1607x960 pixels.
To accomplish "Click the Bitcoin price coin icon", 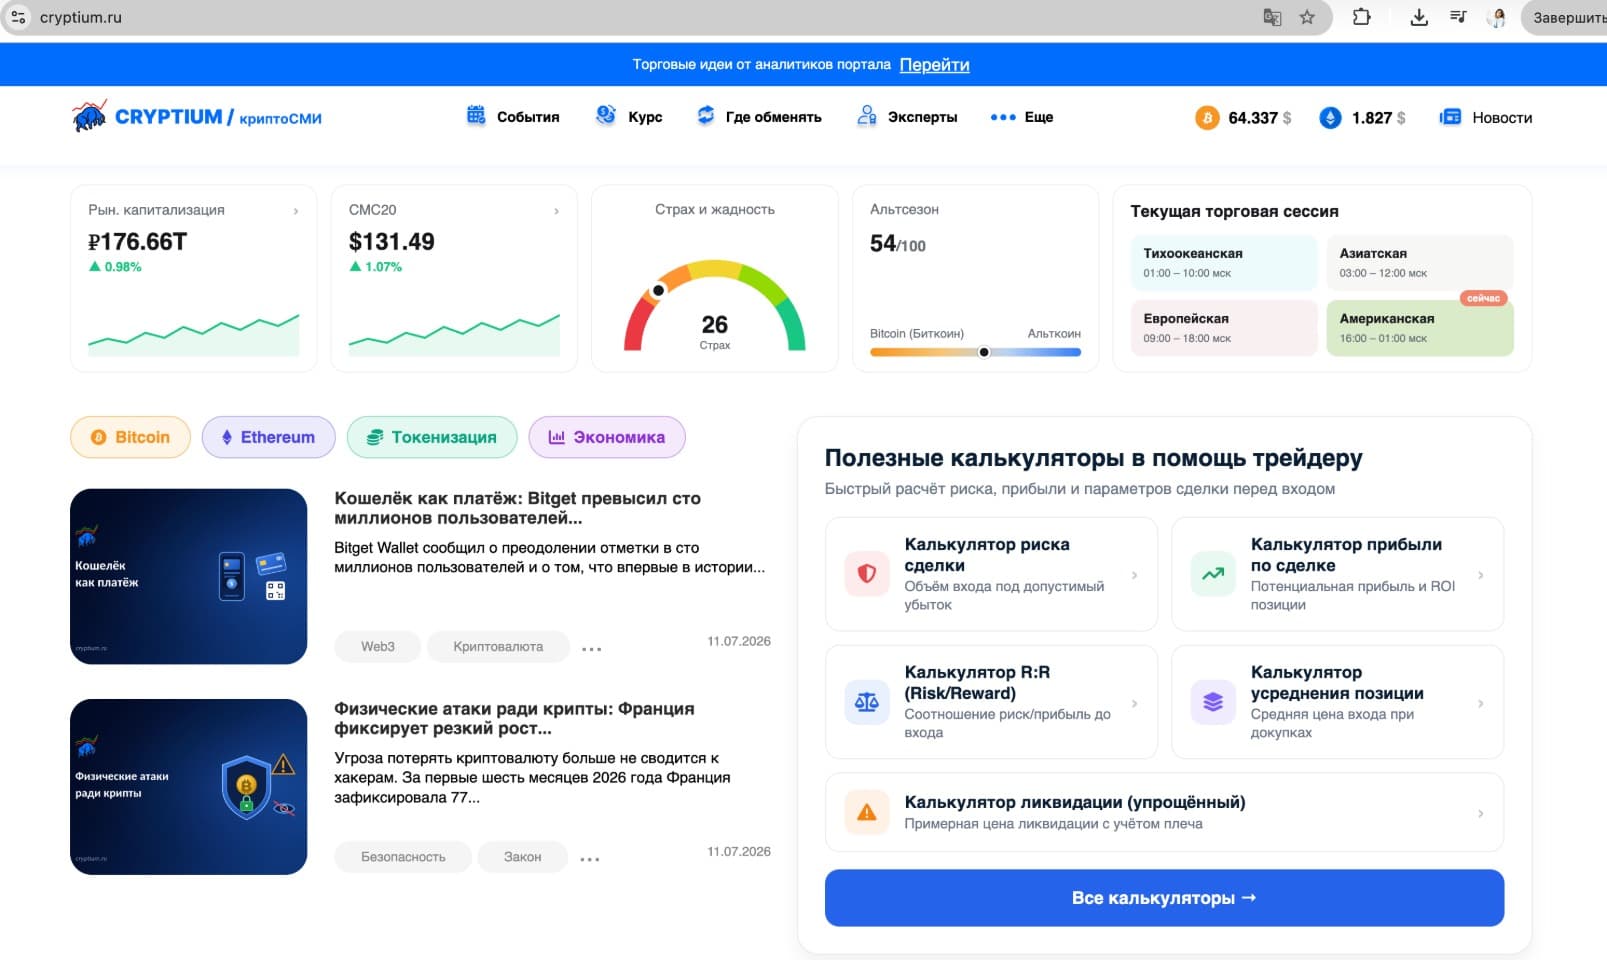I will click(1207, 118).
